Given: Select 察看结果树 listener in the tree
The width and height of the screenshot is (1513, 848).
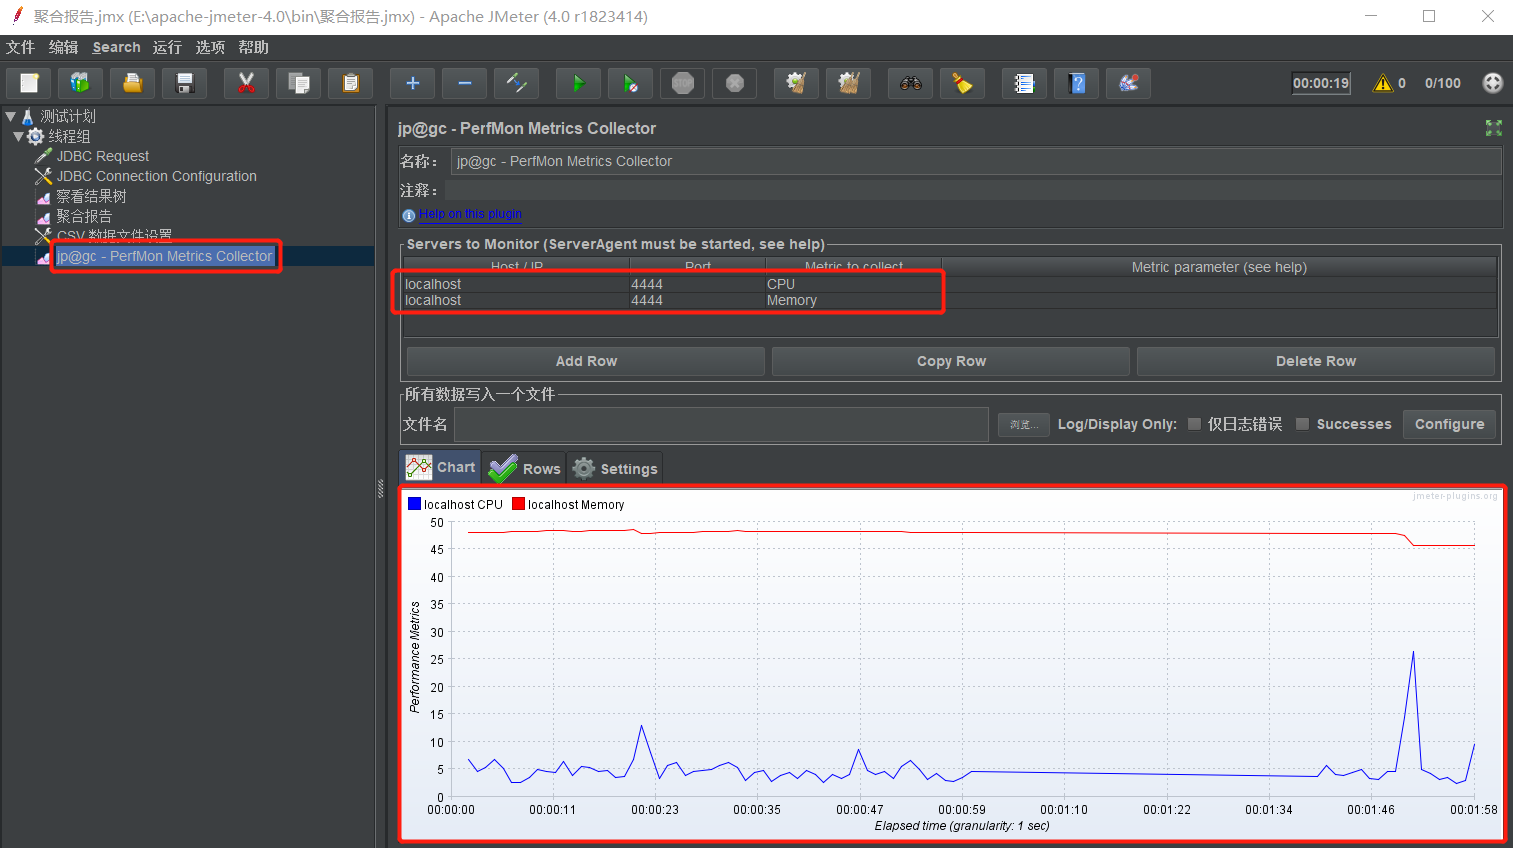Looking at the screenshot, I should tap(91, 196).
